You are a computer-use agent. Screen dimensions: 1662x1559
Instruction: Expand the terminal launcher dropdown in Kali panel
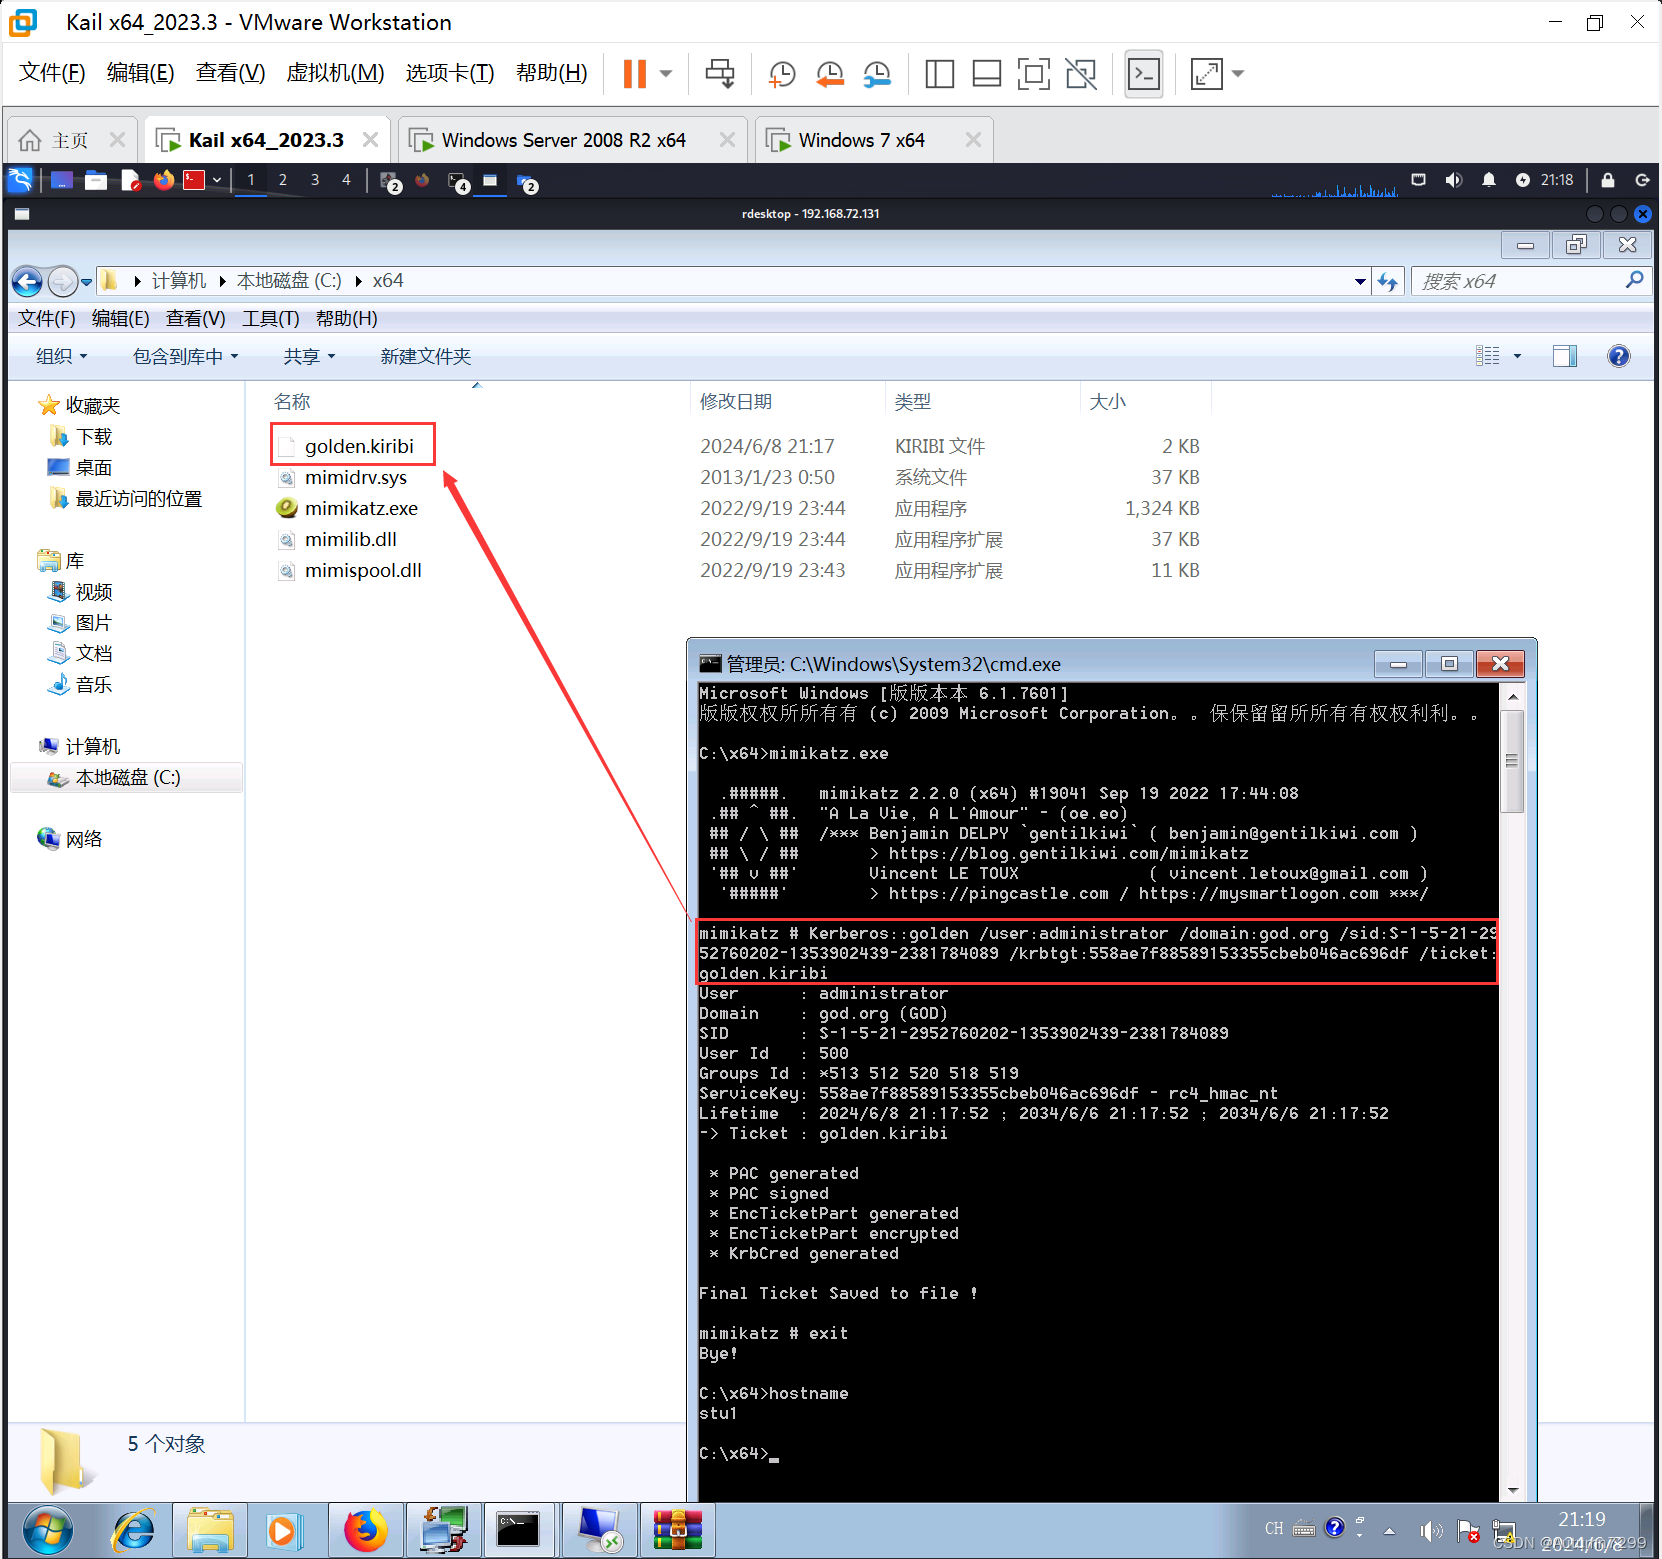(217, 180)
